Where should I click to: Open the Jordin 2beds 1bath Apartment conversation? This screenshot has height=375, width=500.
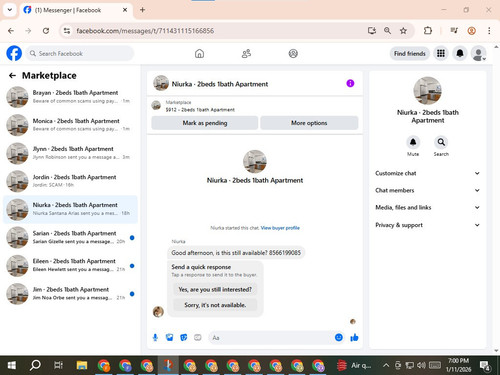(70, 181)
